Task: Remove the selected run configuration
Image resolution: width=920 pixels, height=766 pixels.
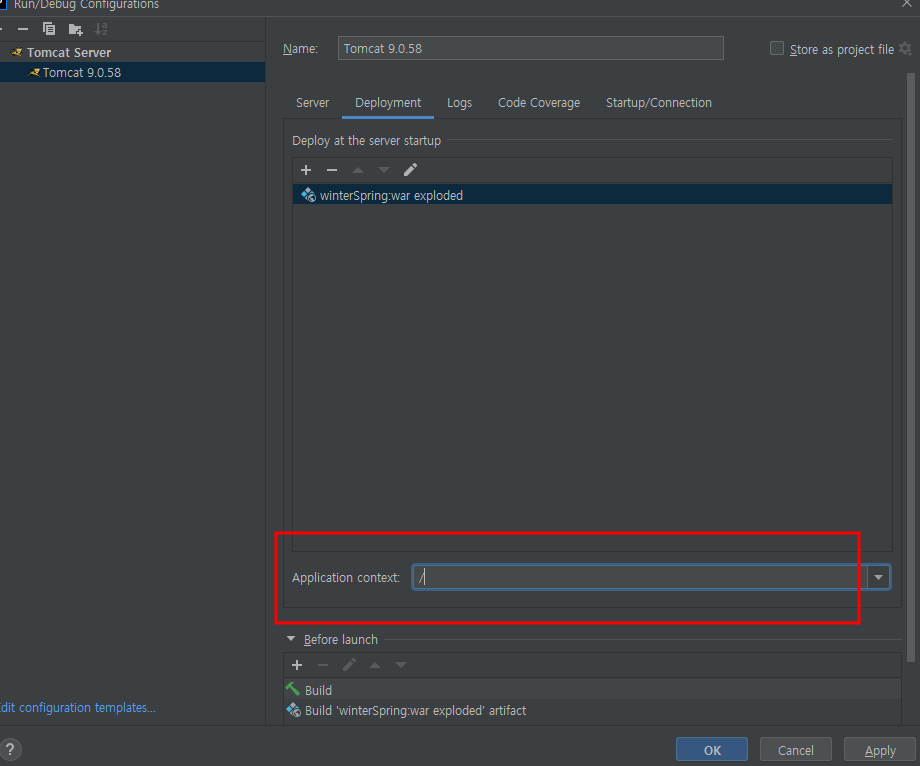Action: coord(23,29)
